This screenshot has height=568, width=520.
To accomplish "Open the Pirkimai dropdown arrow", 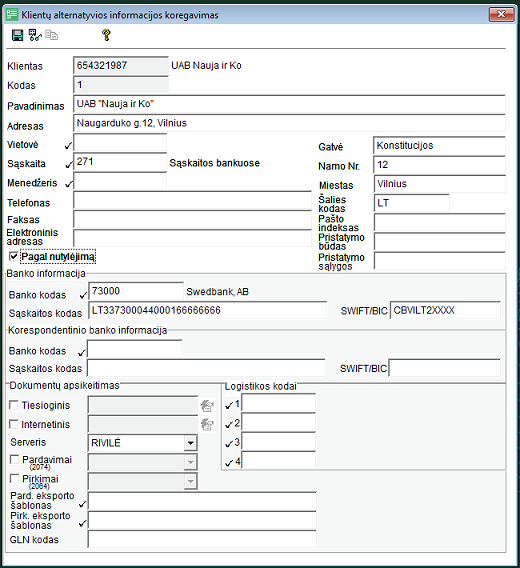I will click(x=190, y=481).
